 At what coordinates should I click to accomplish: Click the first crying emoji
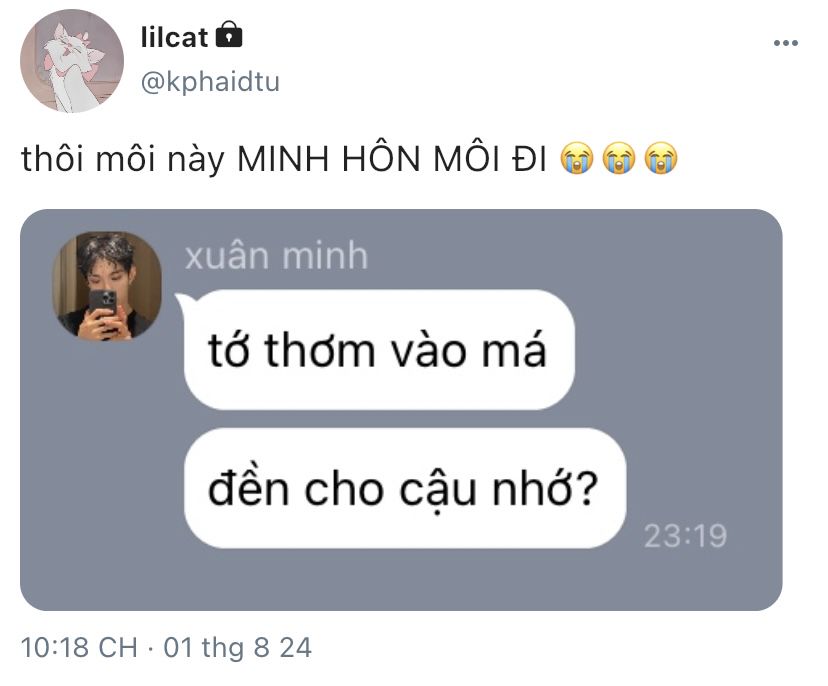pos(576,158)
